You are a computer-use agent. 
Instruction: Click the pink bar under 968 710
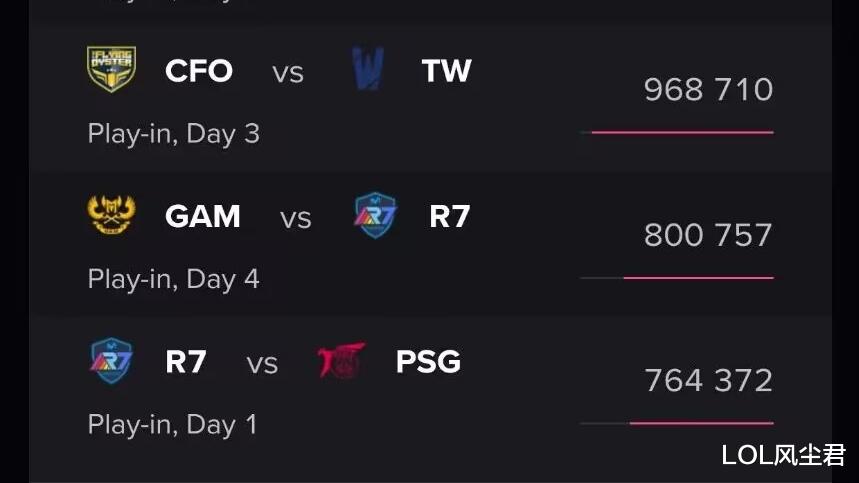pos(683,133)
